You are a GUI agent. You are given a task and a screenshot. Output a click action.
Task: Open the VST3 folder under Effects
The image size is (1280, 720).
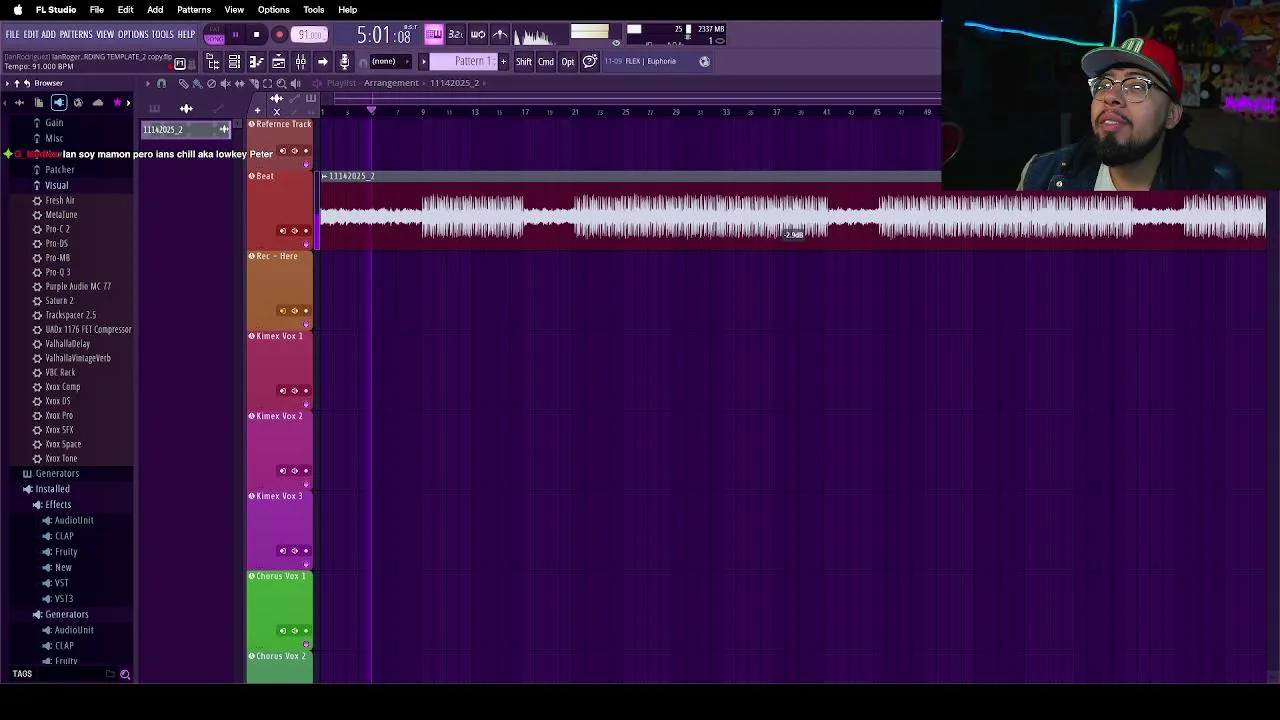pyautogui.click(x=64, y=598)
